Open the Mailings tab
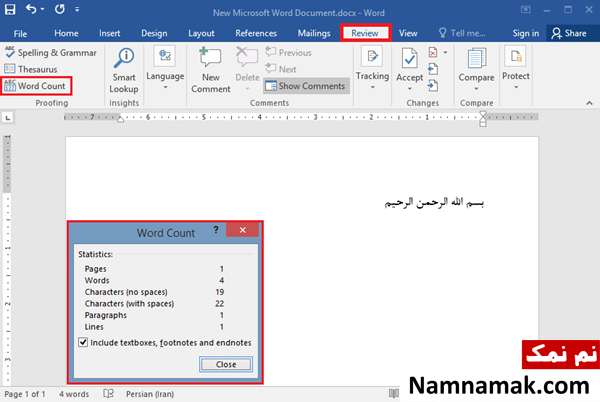The width and height of the screenshot is (600, 402). tap(314, 33)
